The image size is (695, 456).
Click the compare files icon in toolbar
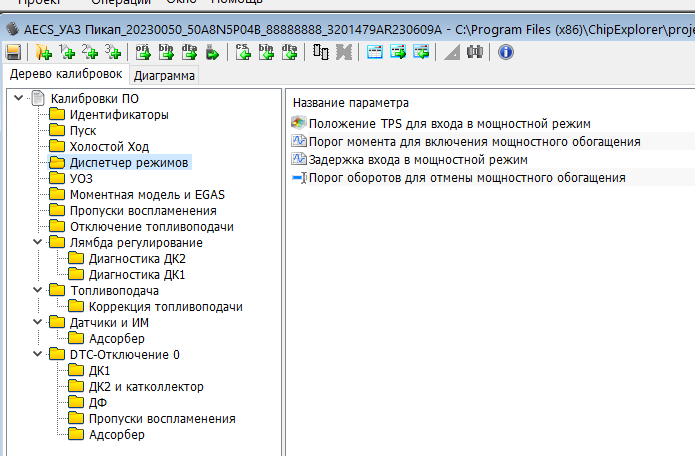[321, 52]
